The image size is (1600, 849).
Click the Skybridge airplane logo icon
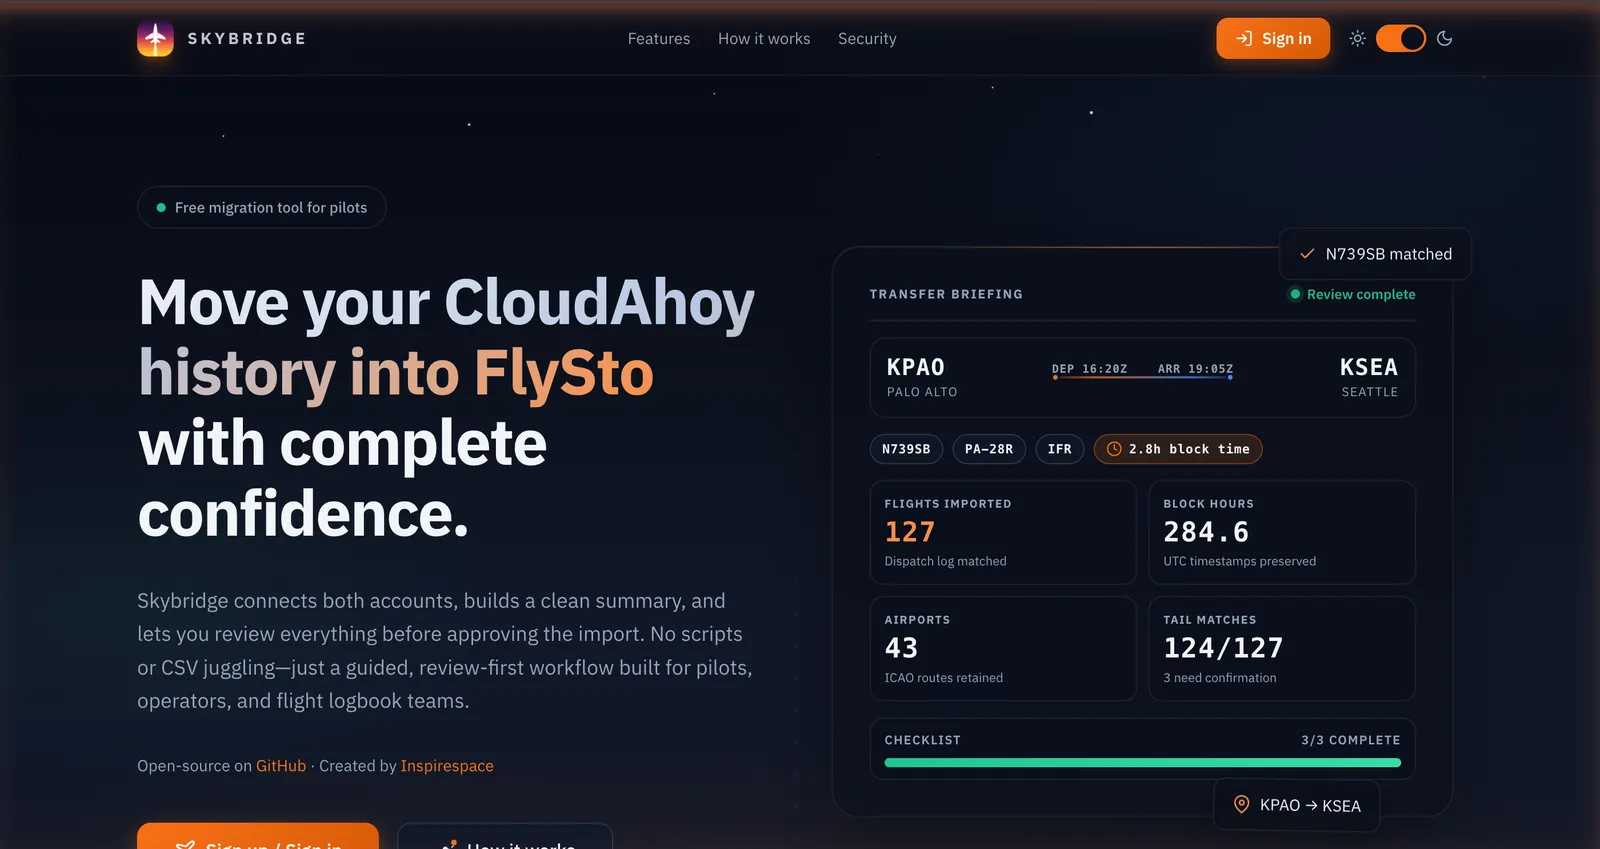155,38
